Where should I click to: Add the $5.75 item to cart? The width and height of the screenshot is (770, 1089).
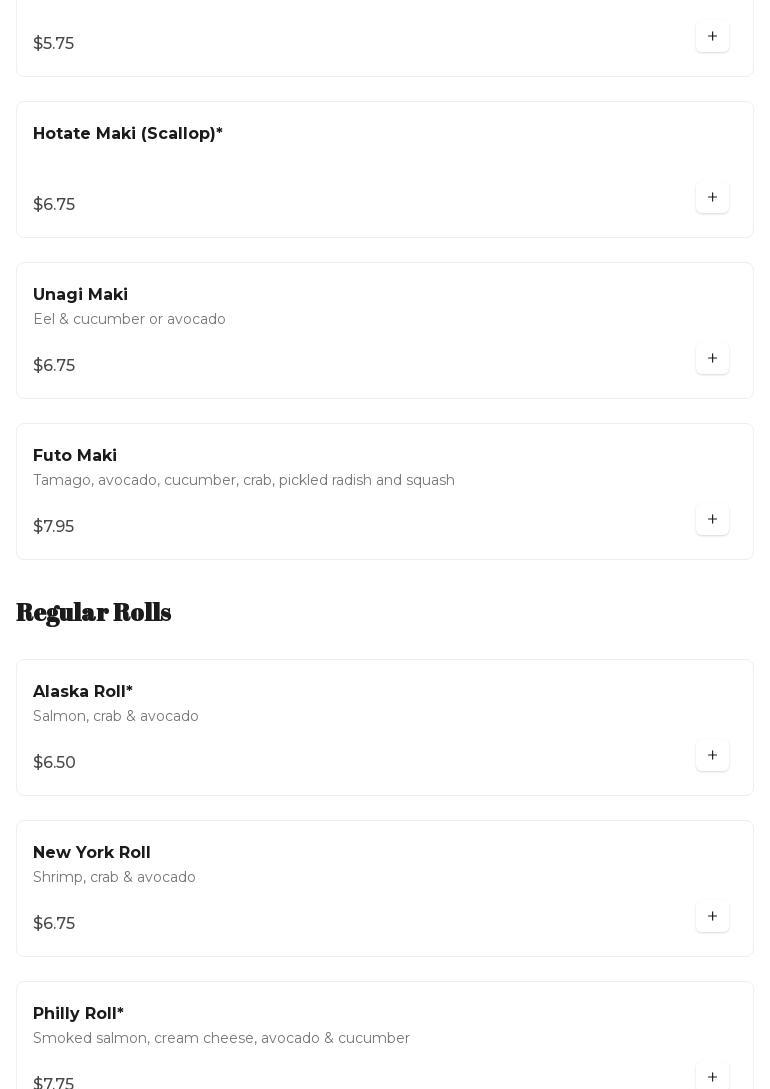click(712, 37)
